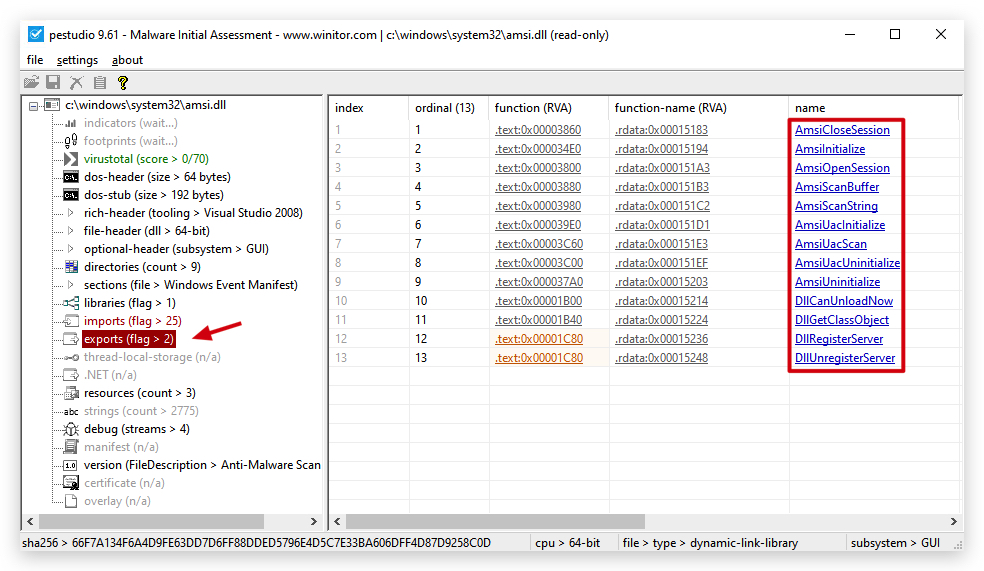Image resolution: width=984 pixels, height=571 pixels.
Task: Click the index column header
Action: pyautogui.click(x=369, y=108)
